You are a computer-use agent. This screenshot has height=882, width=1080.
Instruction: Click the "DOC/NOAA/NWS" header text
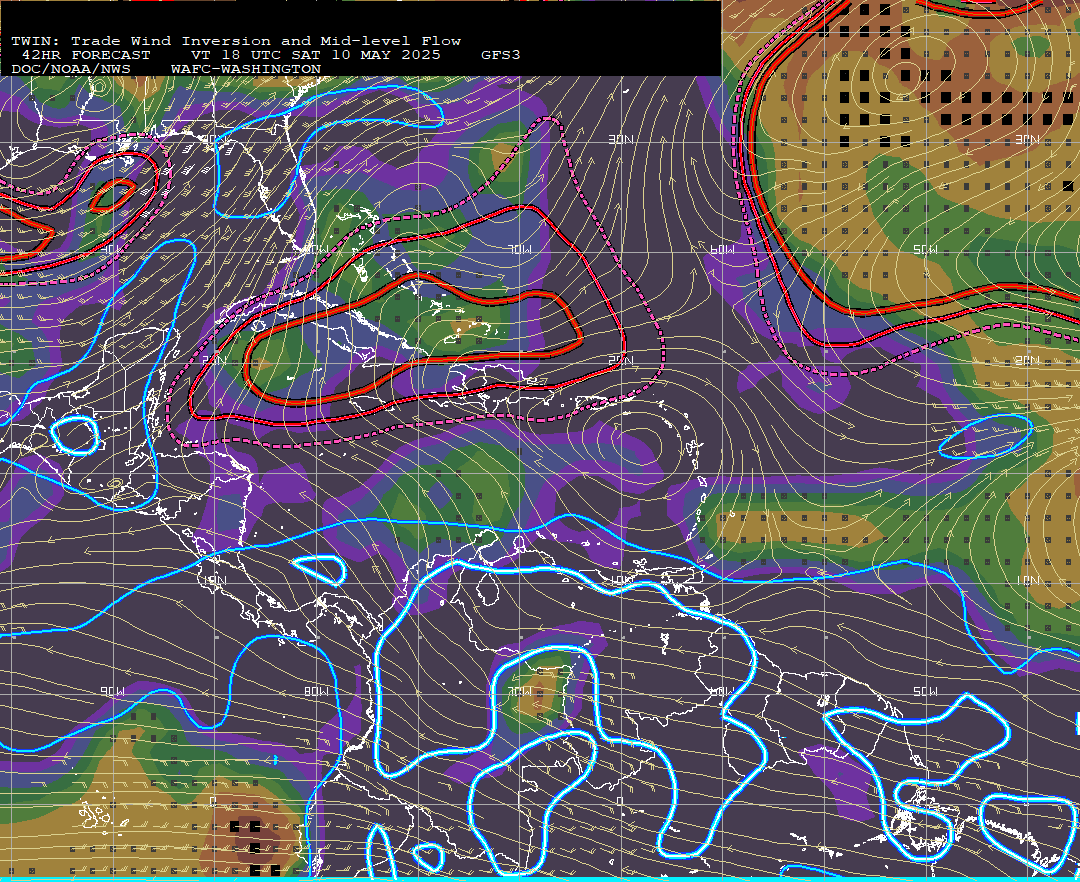(x=71, y=69)
